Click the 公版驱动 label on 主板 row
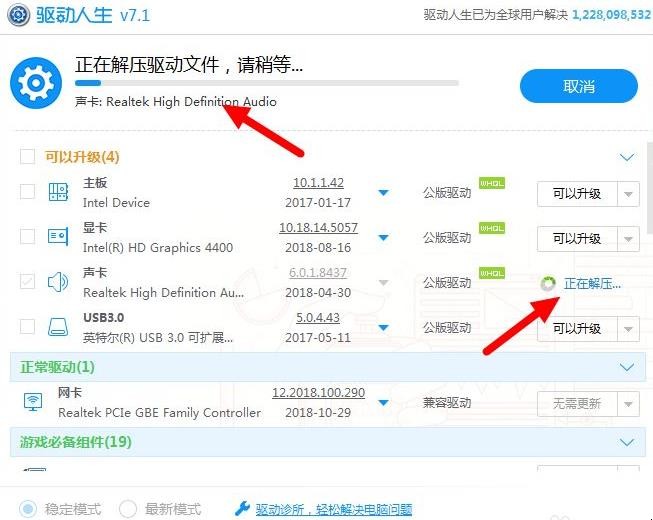The height and width of the screenshot is (520, 653). [447, 193]
